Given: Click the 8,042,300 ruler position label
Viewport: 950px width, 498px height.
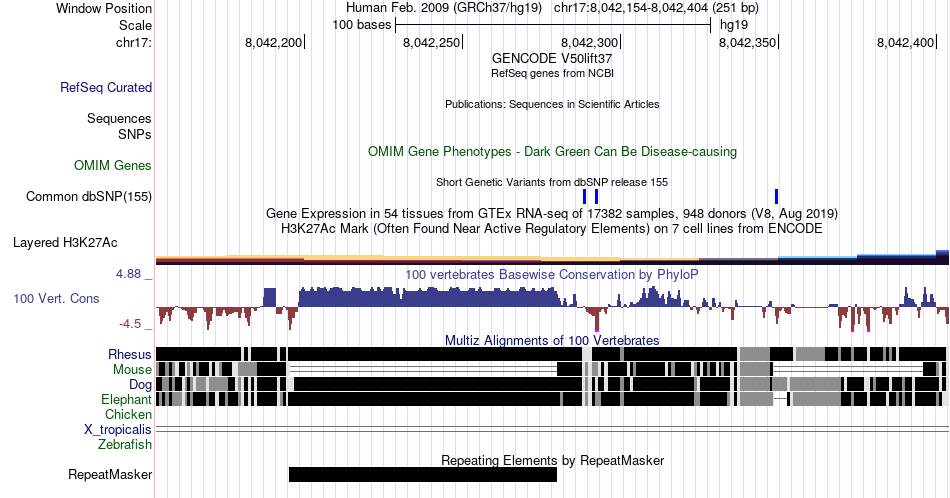Looking at the screenshot, I should (x=590, y=42).
